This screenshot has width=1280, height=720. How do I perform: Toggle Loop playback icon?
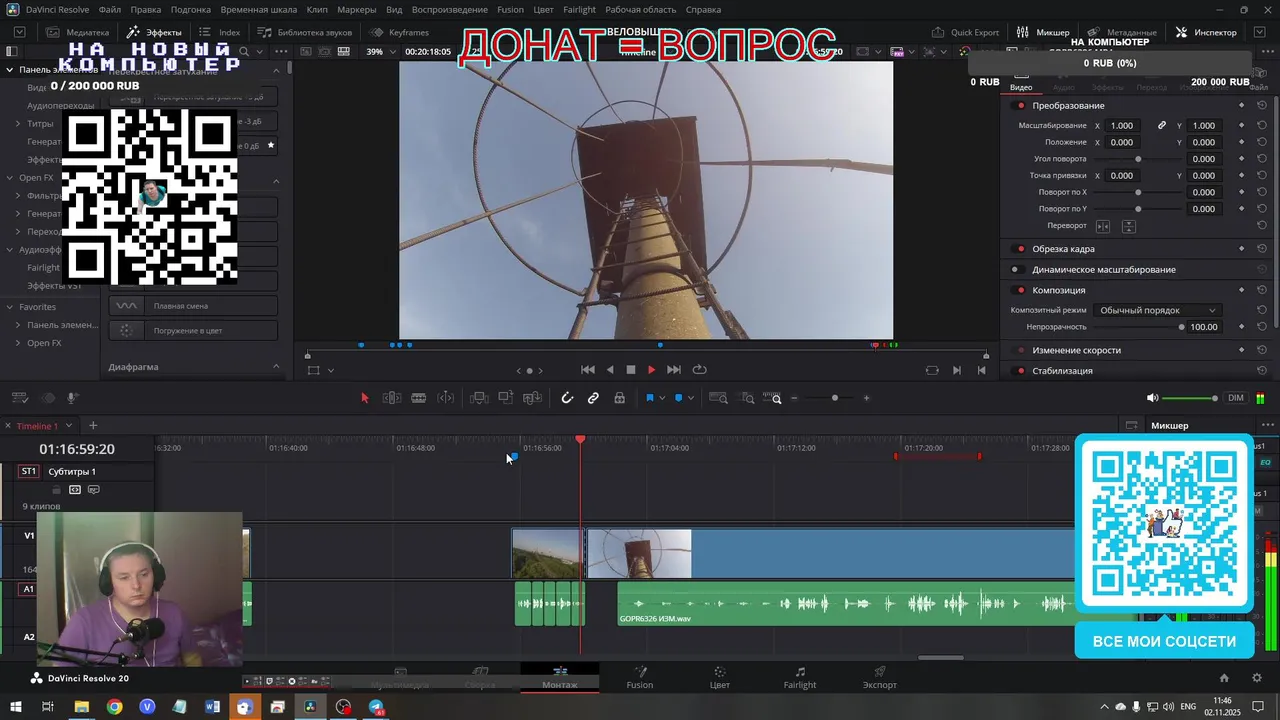coord(700,370)
